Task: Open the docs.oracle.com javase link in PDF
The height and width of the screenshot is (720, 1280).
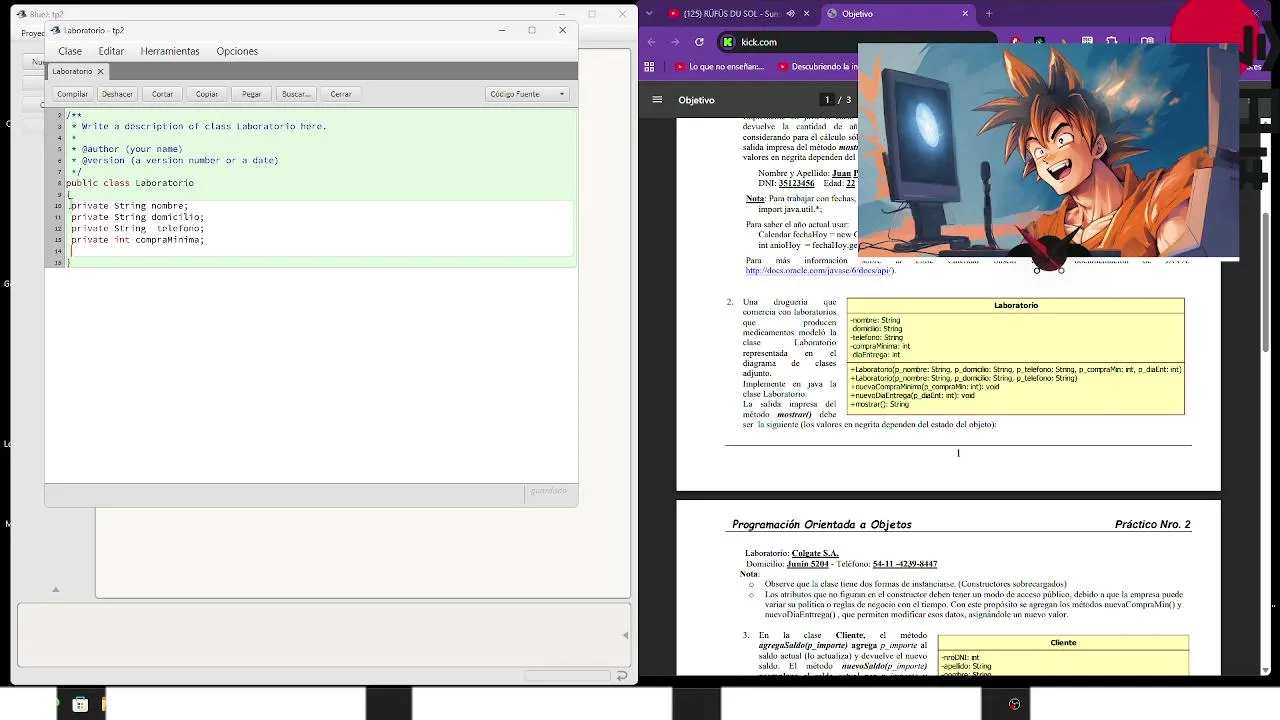Action: 819,271
